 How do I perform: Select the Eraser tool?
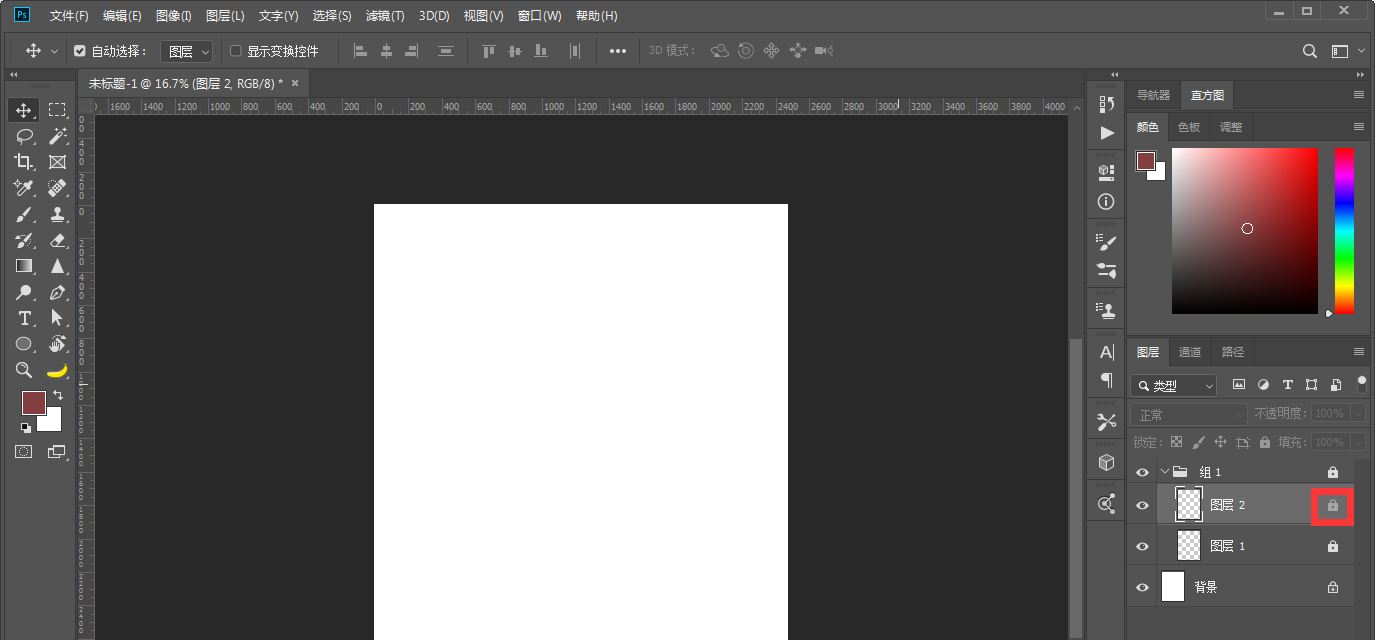coord(57,240)
